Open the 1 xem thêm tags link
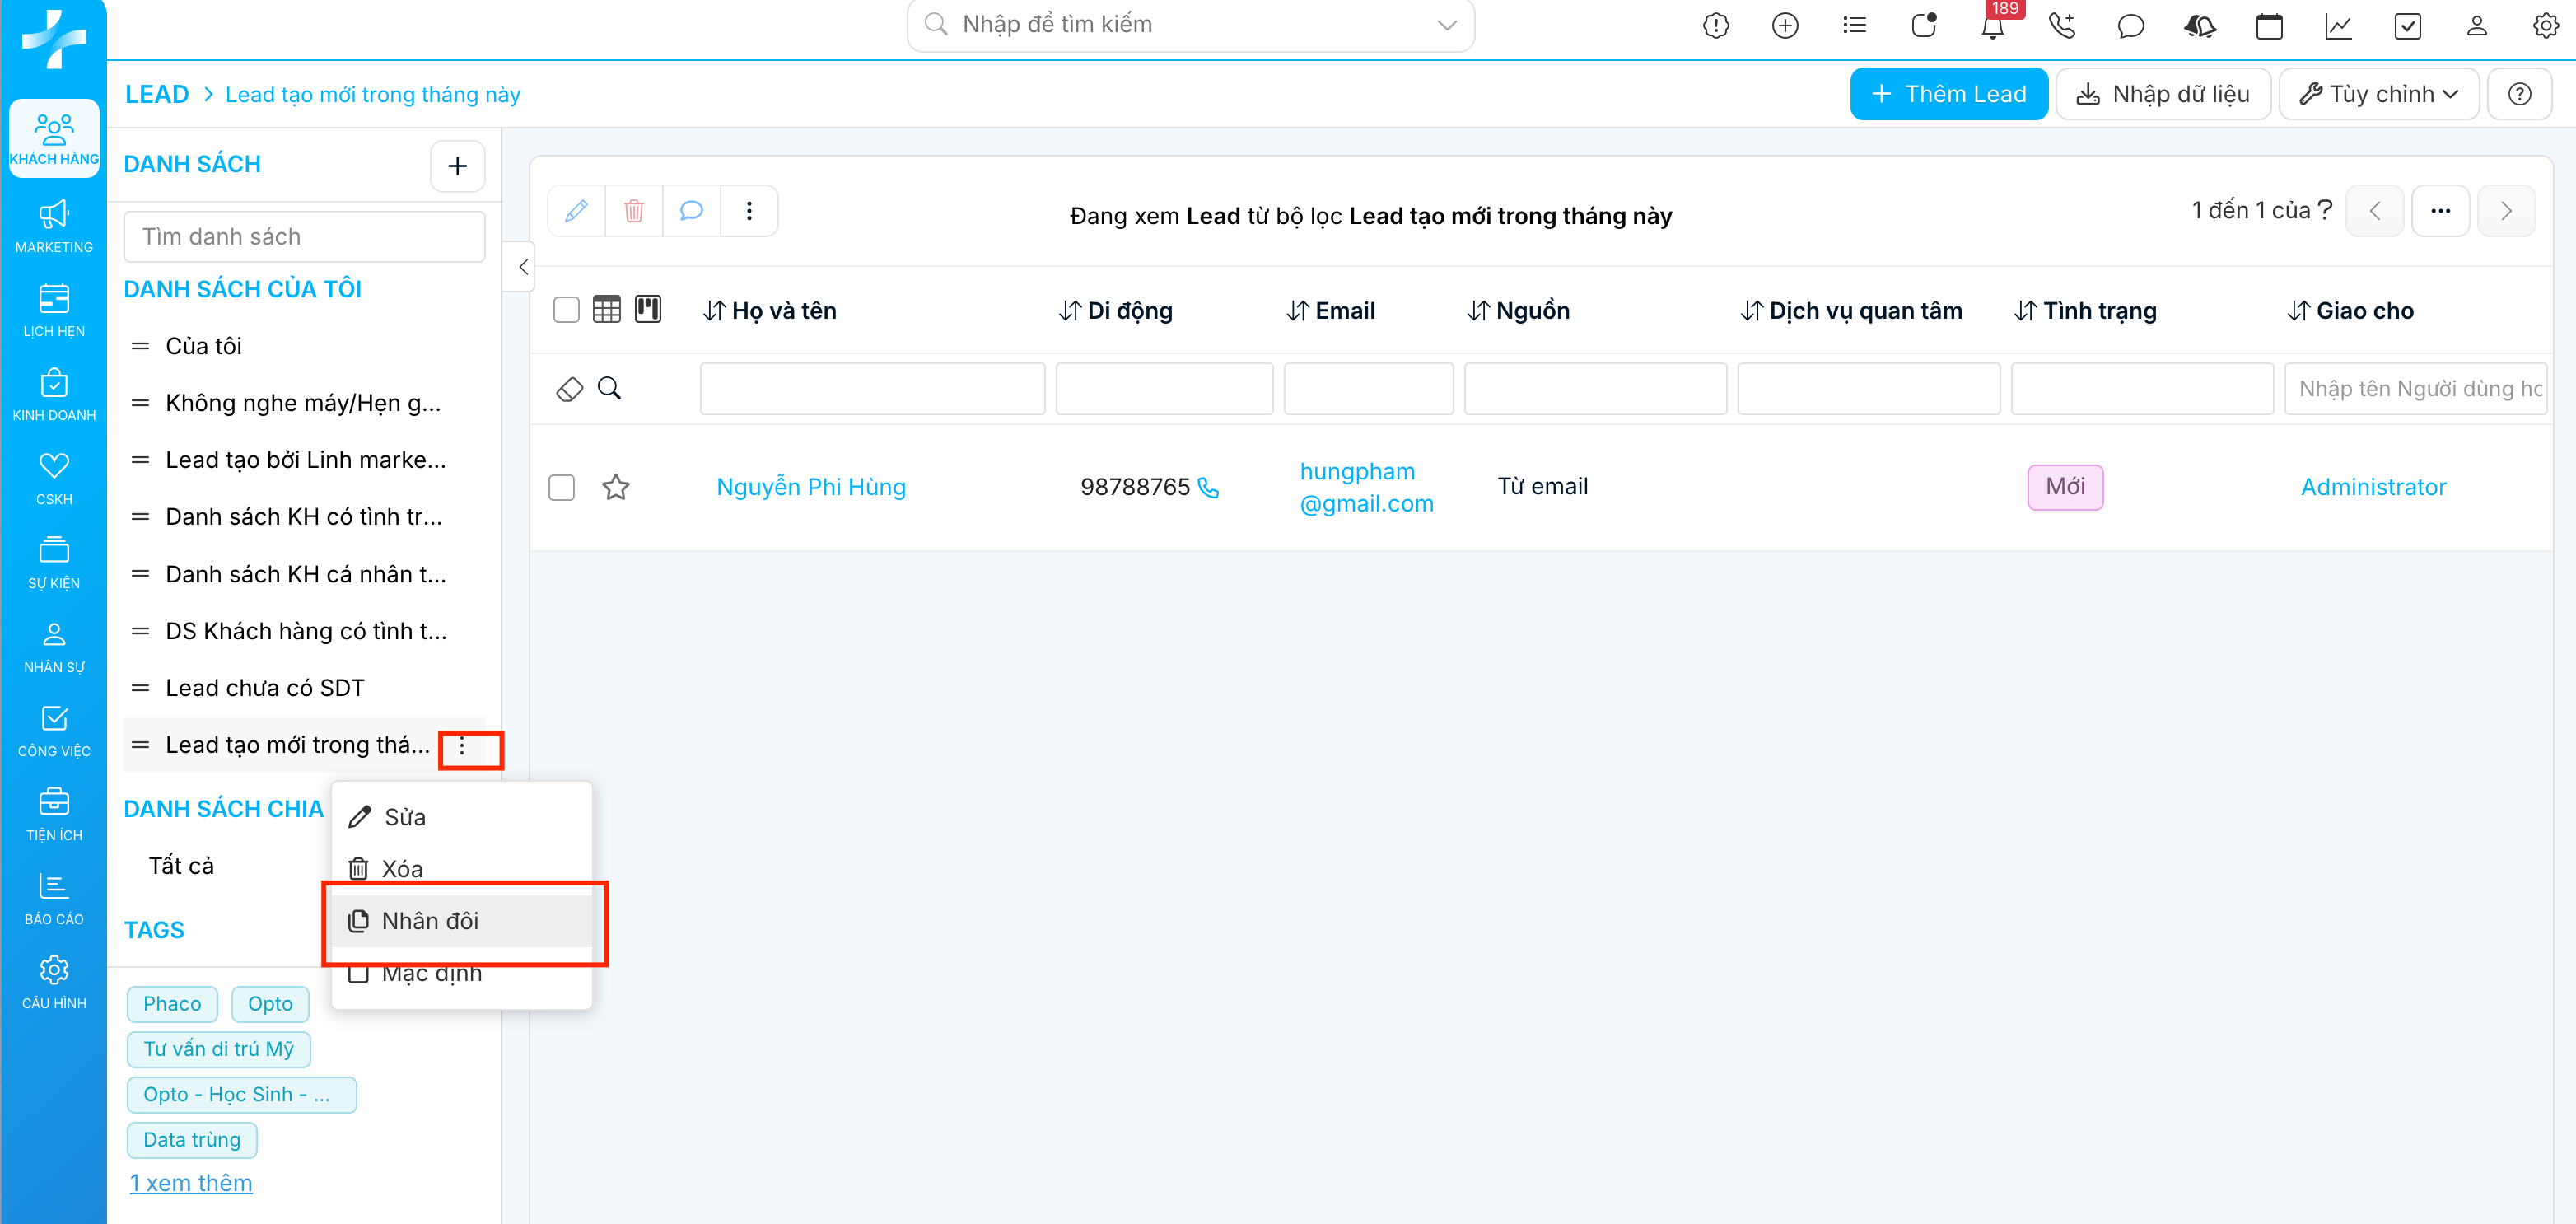Image resolution: width=2576 pixels, height=1224 pixels. click(x=190, y=1183)
